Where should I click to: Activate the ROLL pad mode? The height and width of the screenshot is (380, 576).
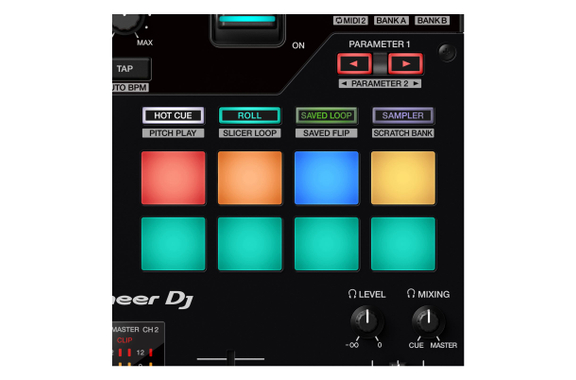click(249, 115)
